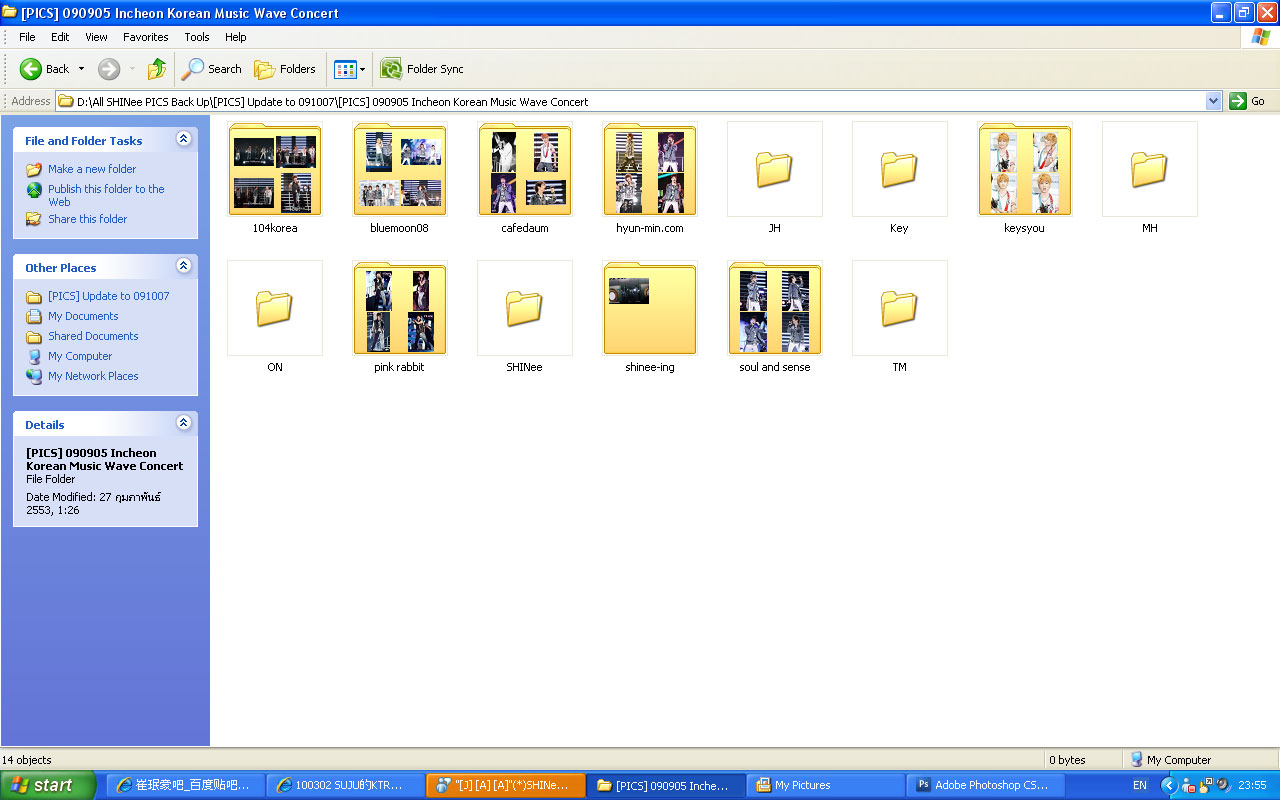Viewport: 1280px width, 800px height.
Task: Click the Go button beside address bar
Action: coord(1247,101)
